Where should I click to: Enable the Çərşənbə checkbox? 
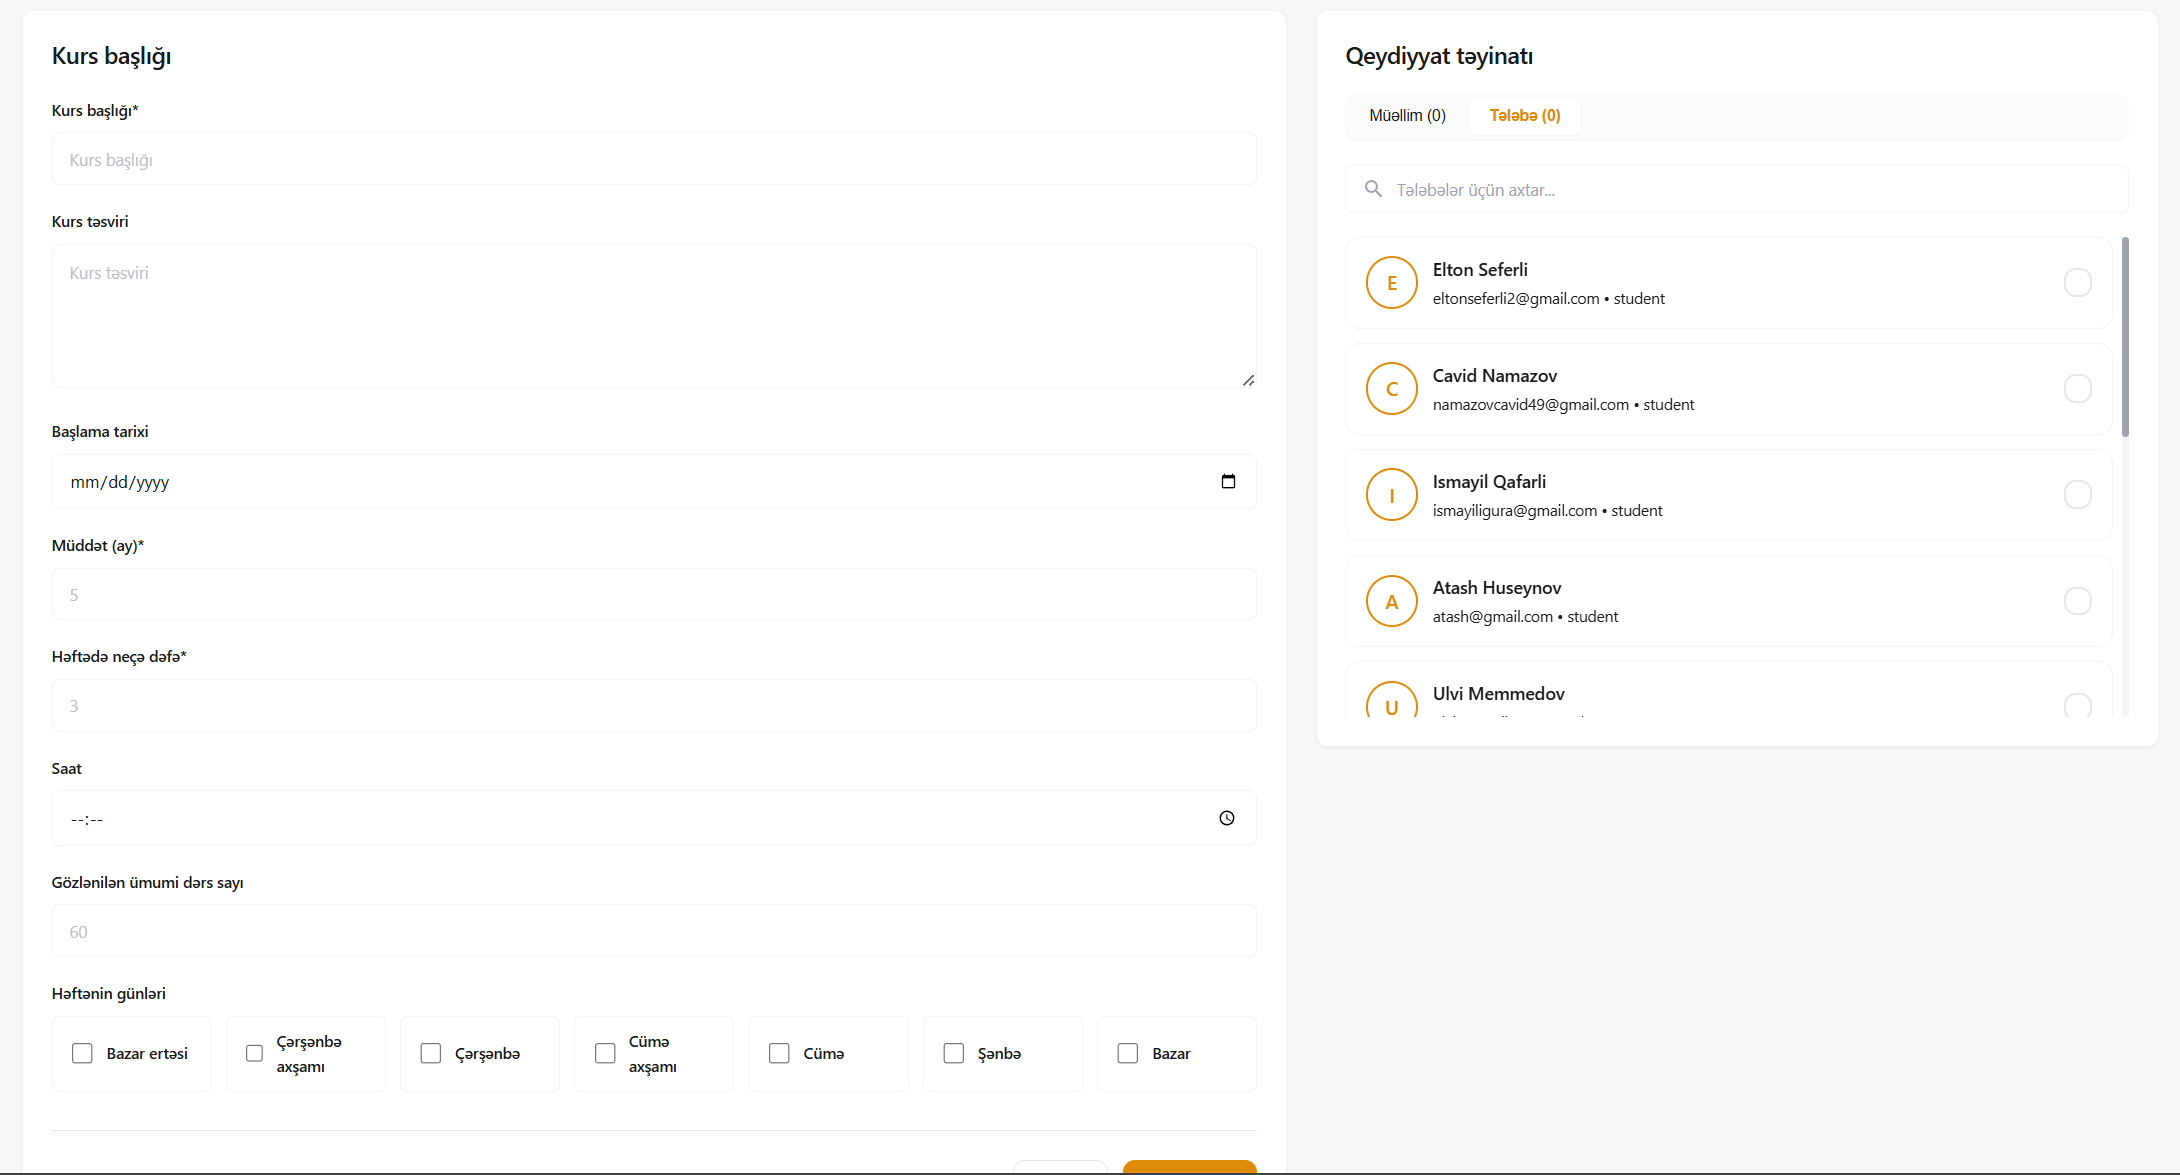(431, 1053)
